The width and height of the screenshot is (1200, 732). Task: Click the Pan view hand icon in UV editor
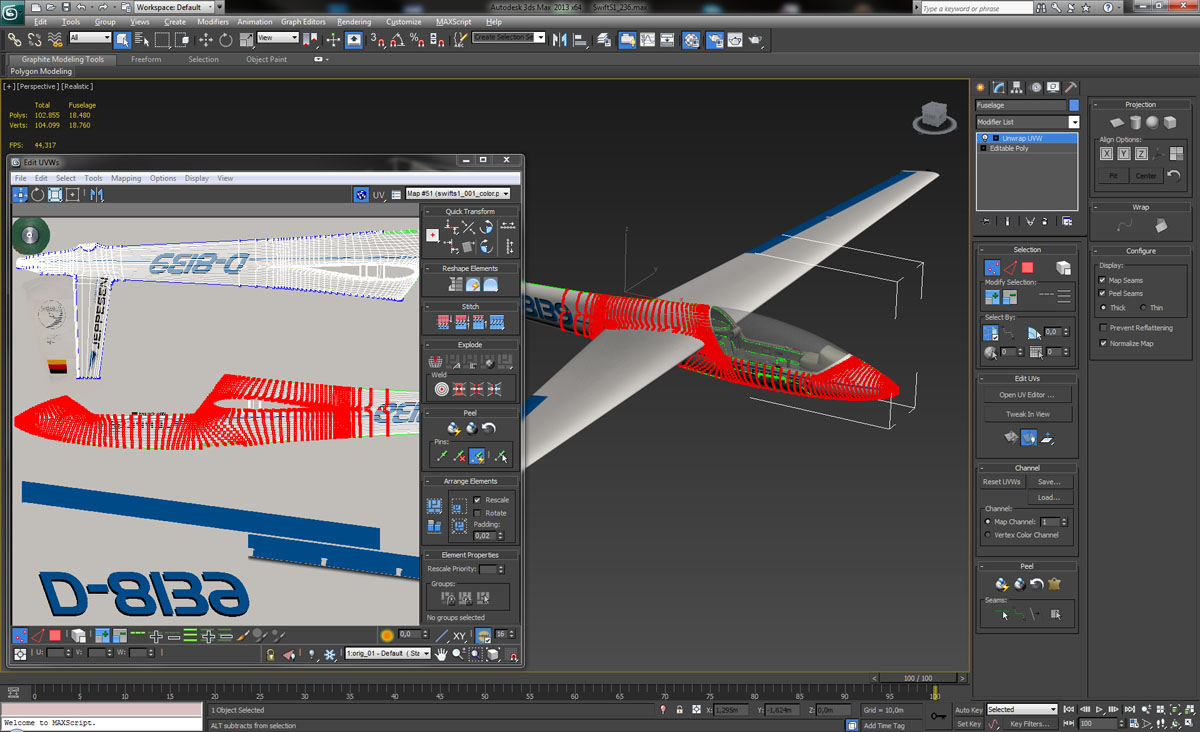point(440,654)
